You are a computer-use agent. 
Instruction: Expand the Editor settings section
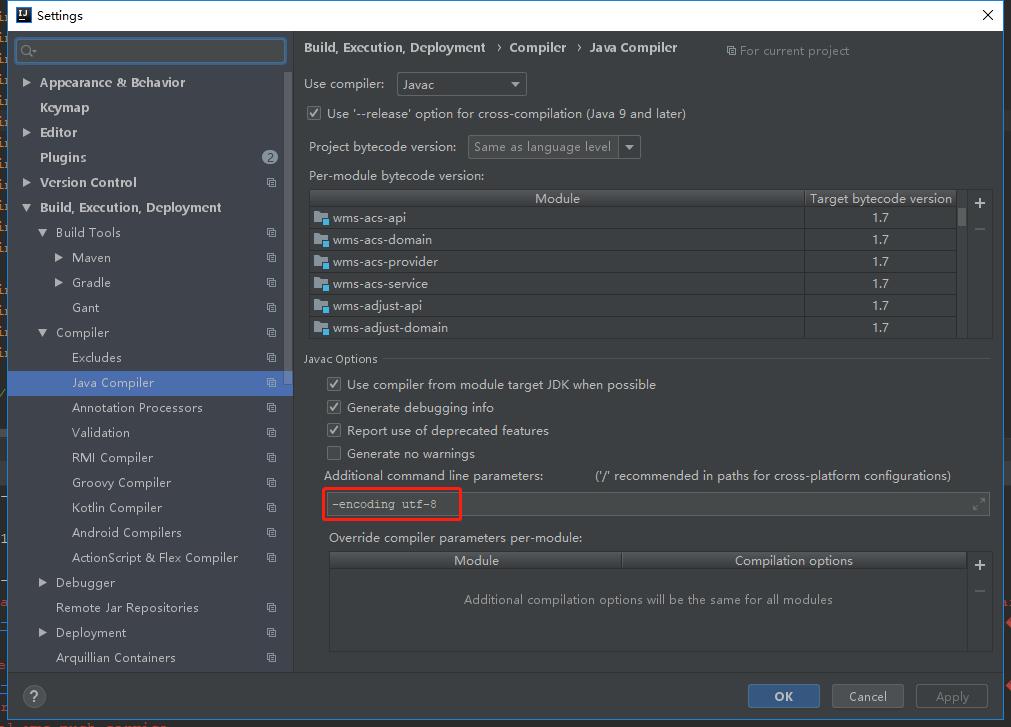pos(26,132)
